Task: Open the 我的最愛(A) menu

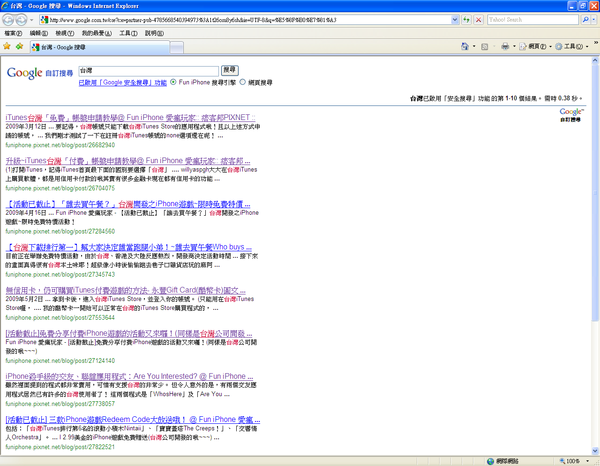Action: click(96, 33)
